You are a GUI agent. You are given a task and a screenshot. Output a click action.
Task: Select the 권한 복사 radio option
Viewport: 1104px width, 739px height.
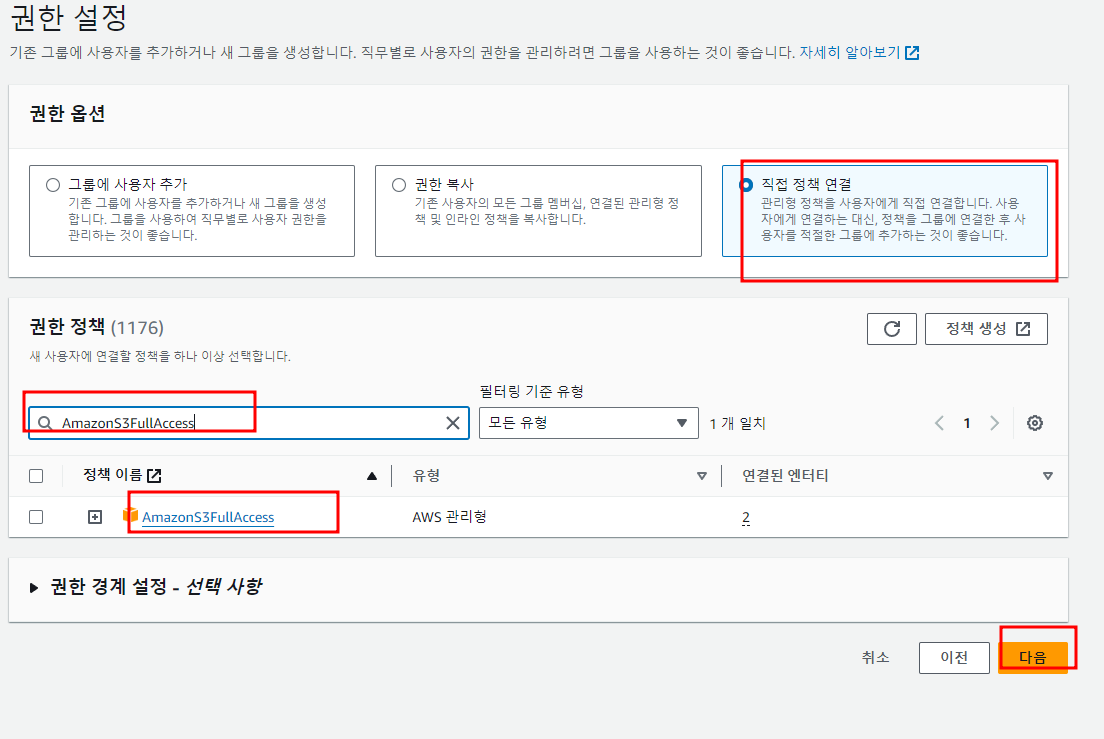coord(399,185)
